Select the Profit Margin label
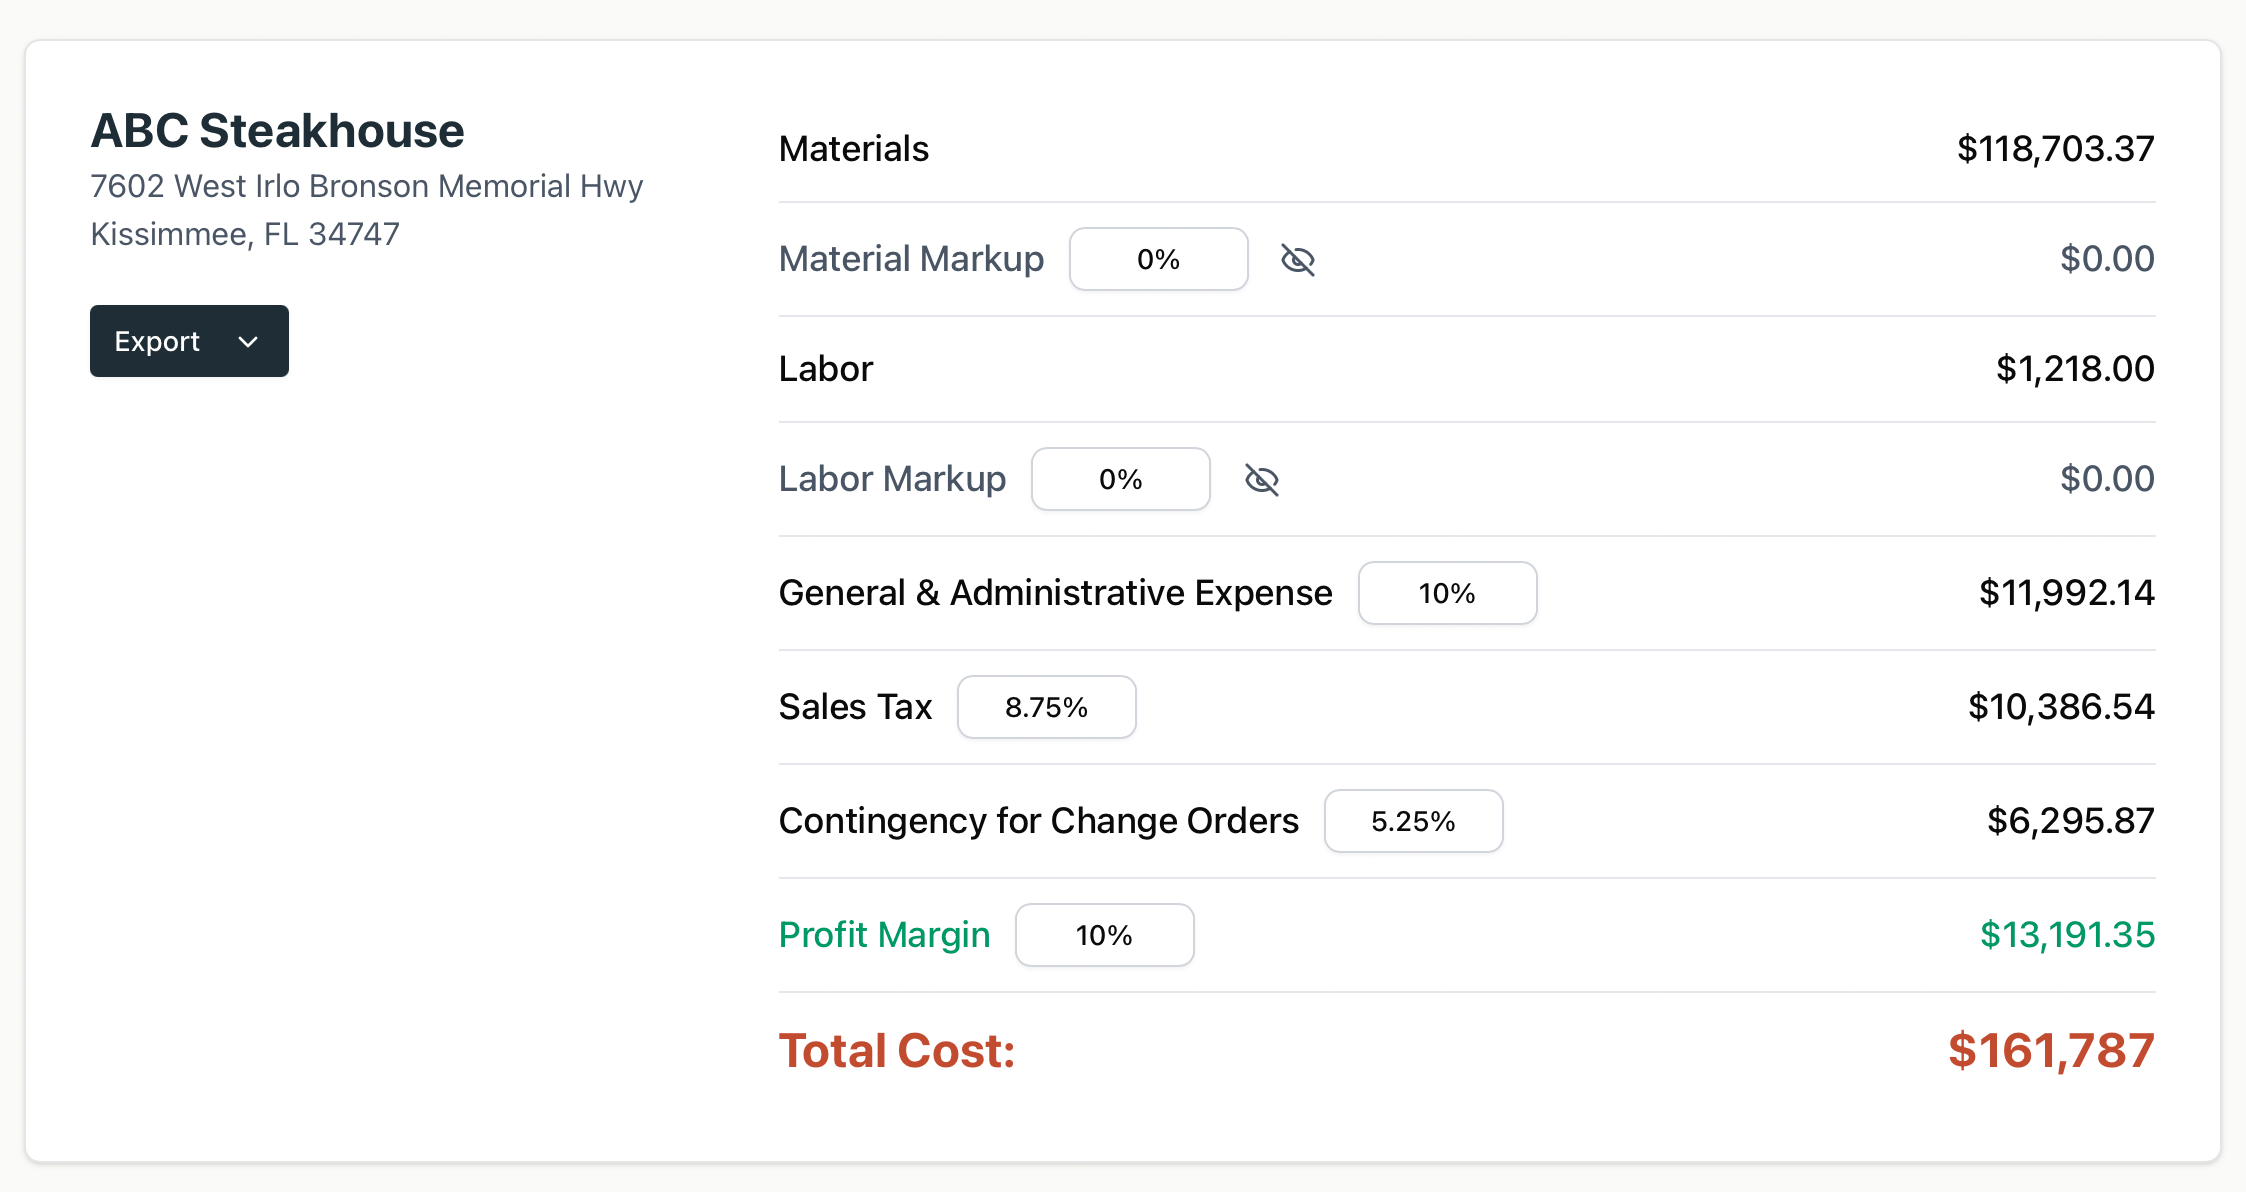Image resolution: width=2246 pixels, height=1192 pixels. tap(884, 934)
